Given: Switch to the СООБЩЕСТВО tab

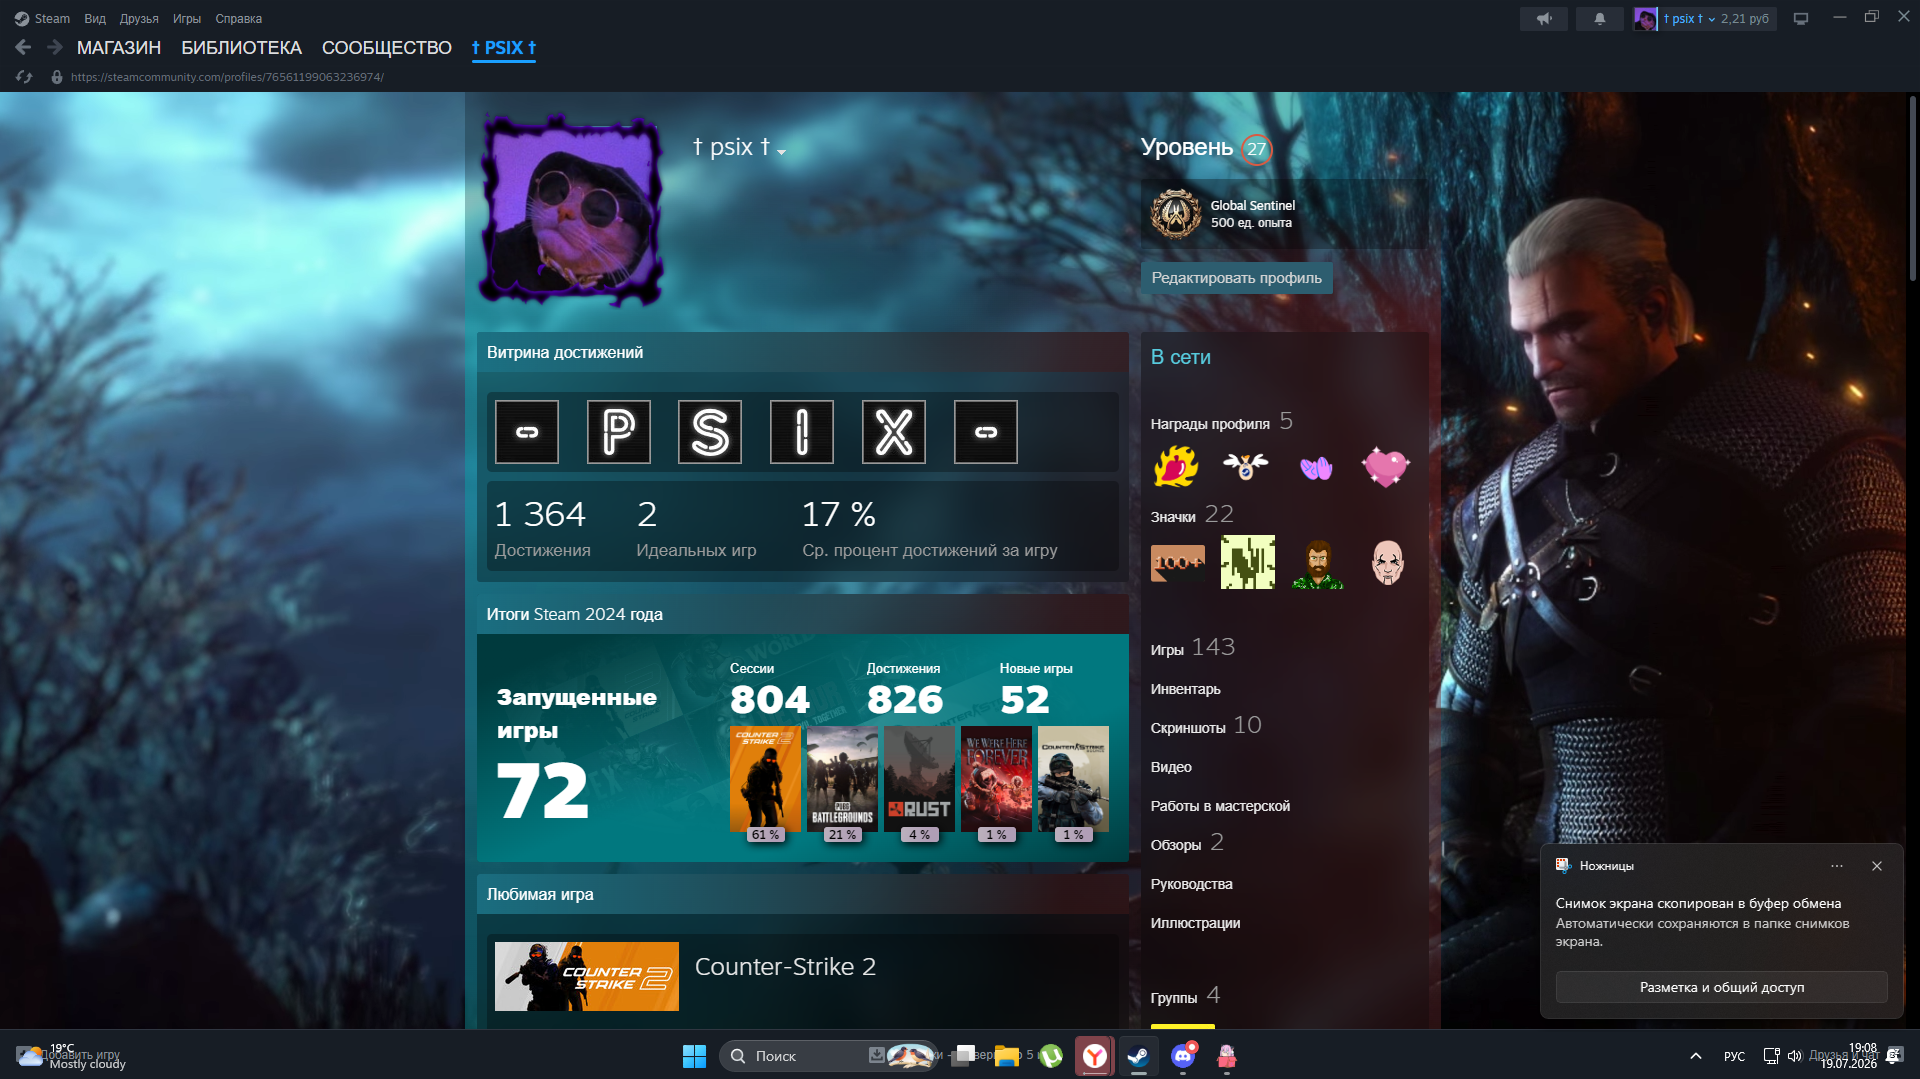Looking at the screenshot, I should pos(387,48).
